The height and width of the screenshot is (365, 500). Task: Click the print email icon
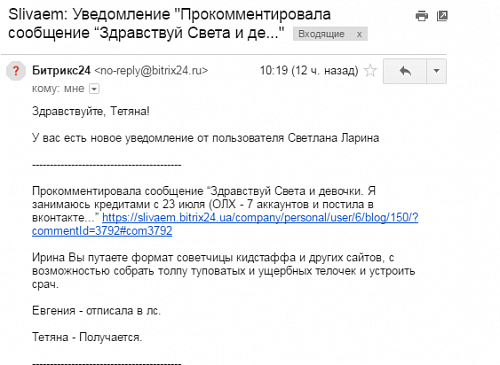422,16
